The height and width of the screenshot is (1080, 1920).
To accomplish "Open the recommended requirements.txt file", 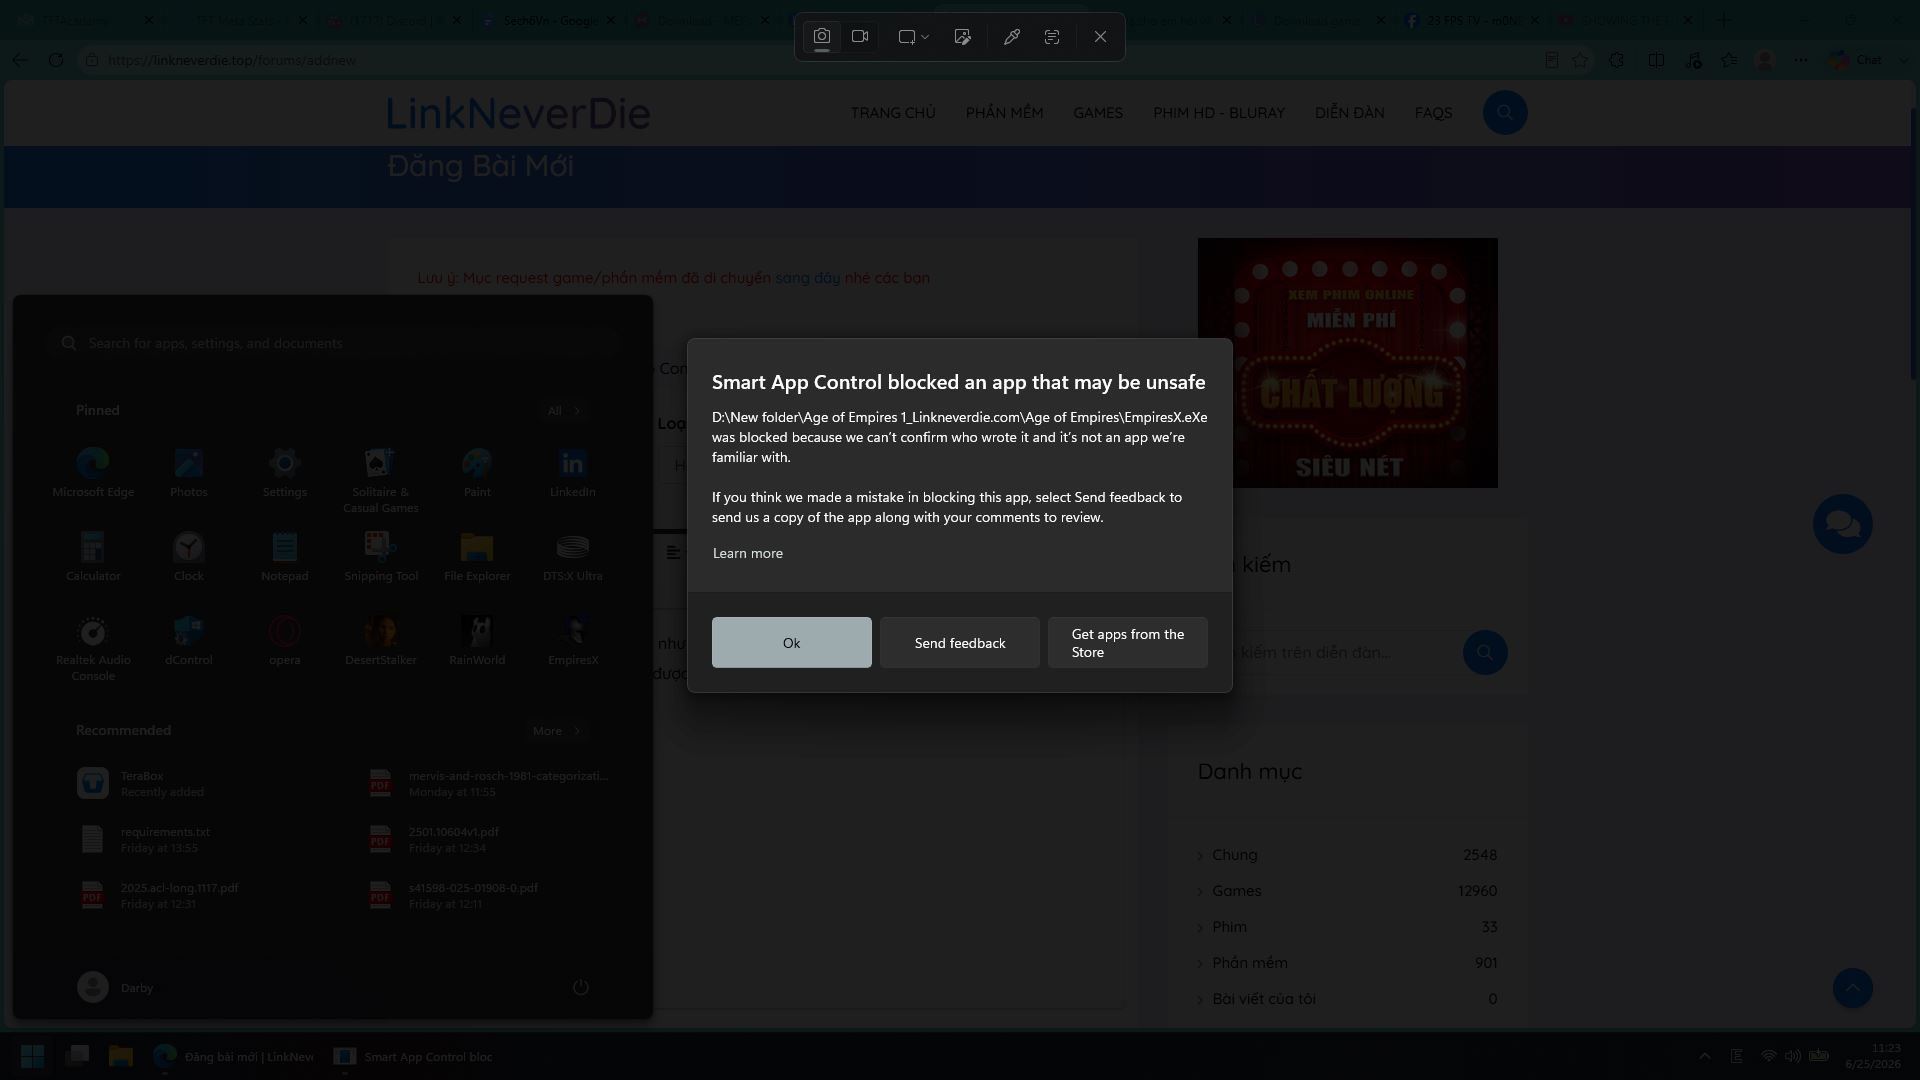I will point(188,839).
